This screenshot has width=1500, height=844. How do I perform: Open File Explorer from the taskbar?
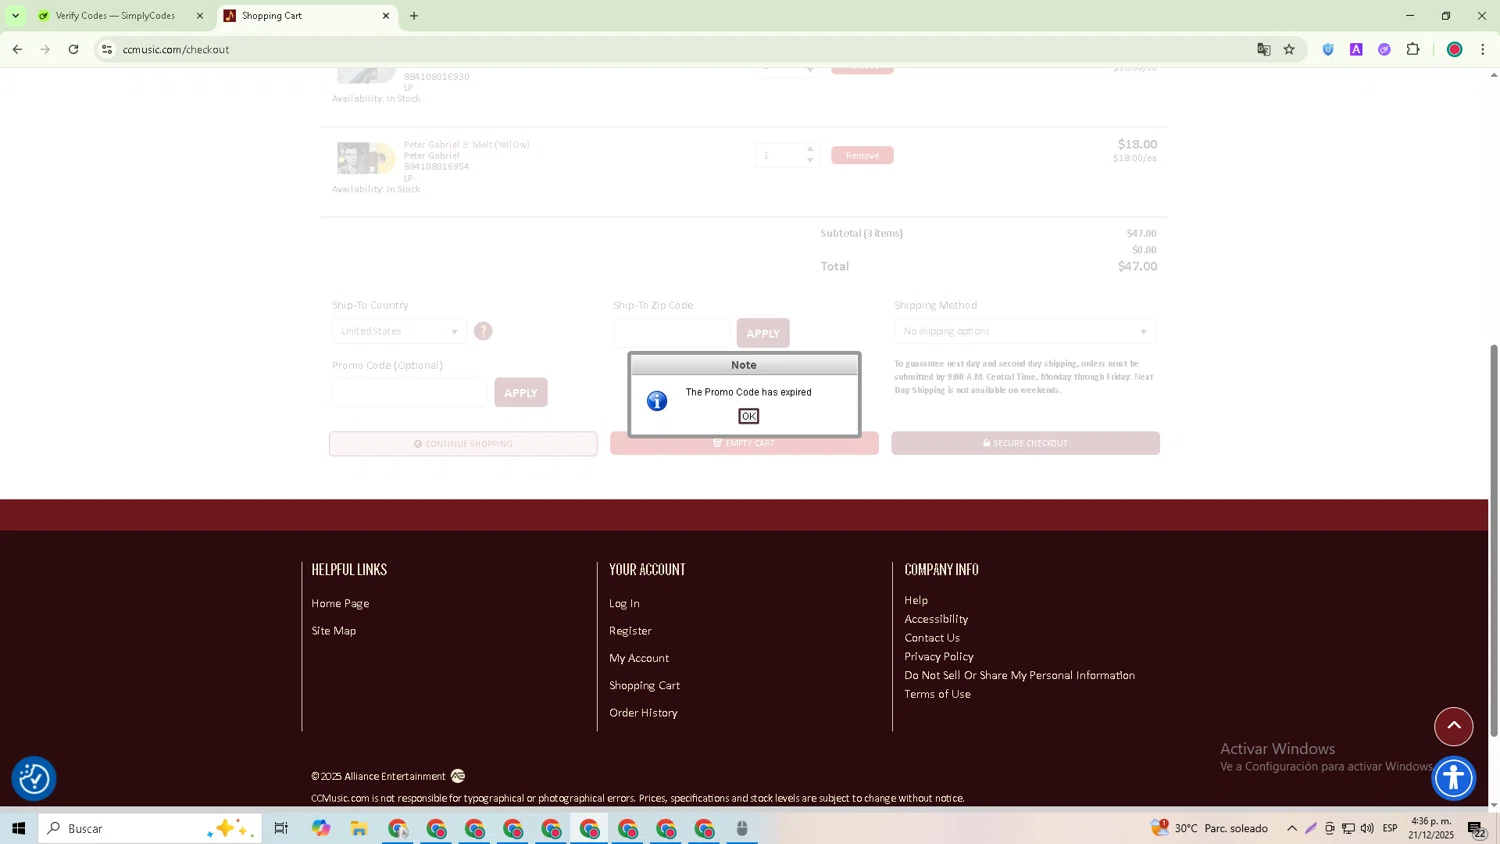(x=359, y=828)
